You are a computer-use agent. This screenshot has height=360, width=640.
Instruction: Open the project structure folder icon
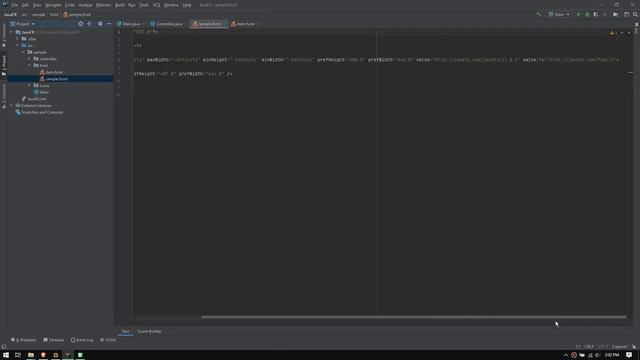coord(616,14)
